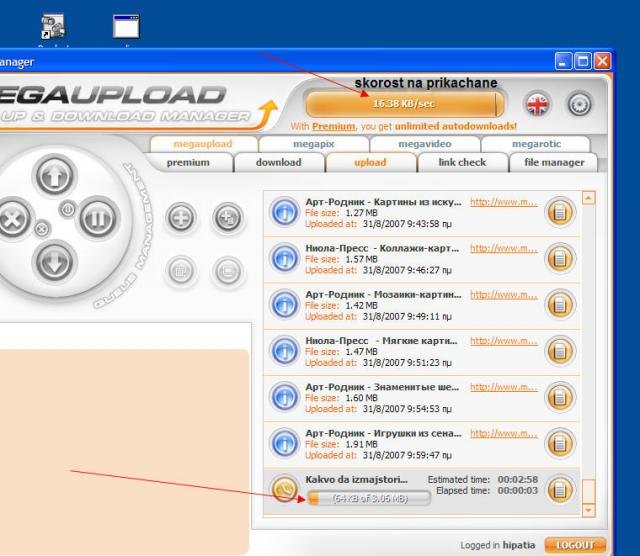
Task: Click the add-multiple-files icon with plus and pages
Action: point(228,218)
